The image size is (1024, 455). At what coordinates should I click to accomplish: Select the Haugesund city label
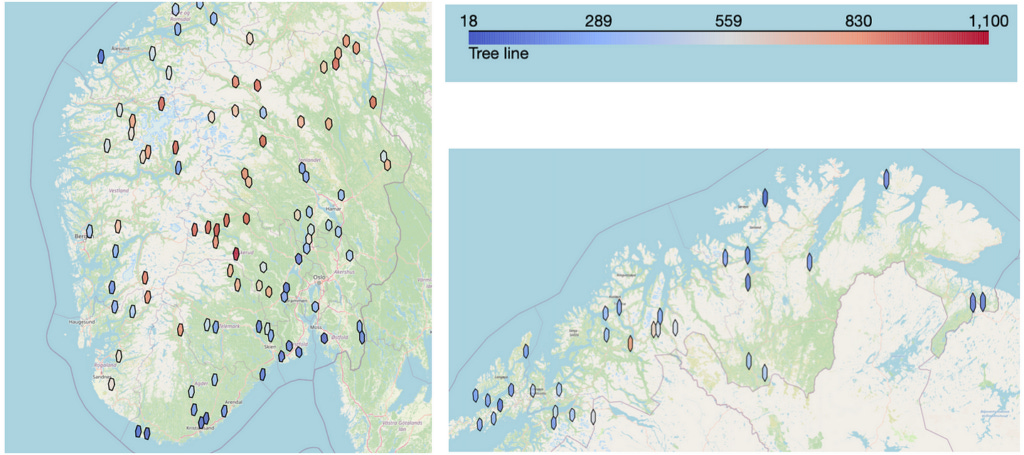tap(81, 321)
